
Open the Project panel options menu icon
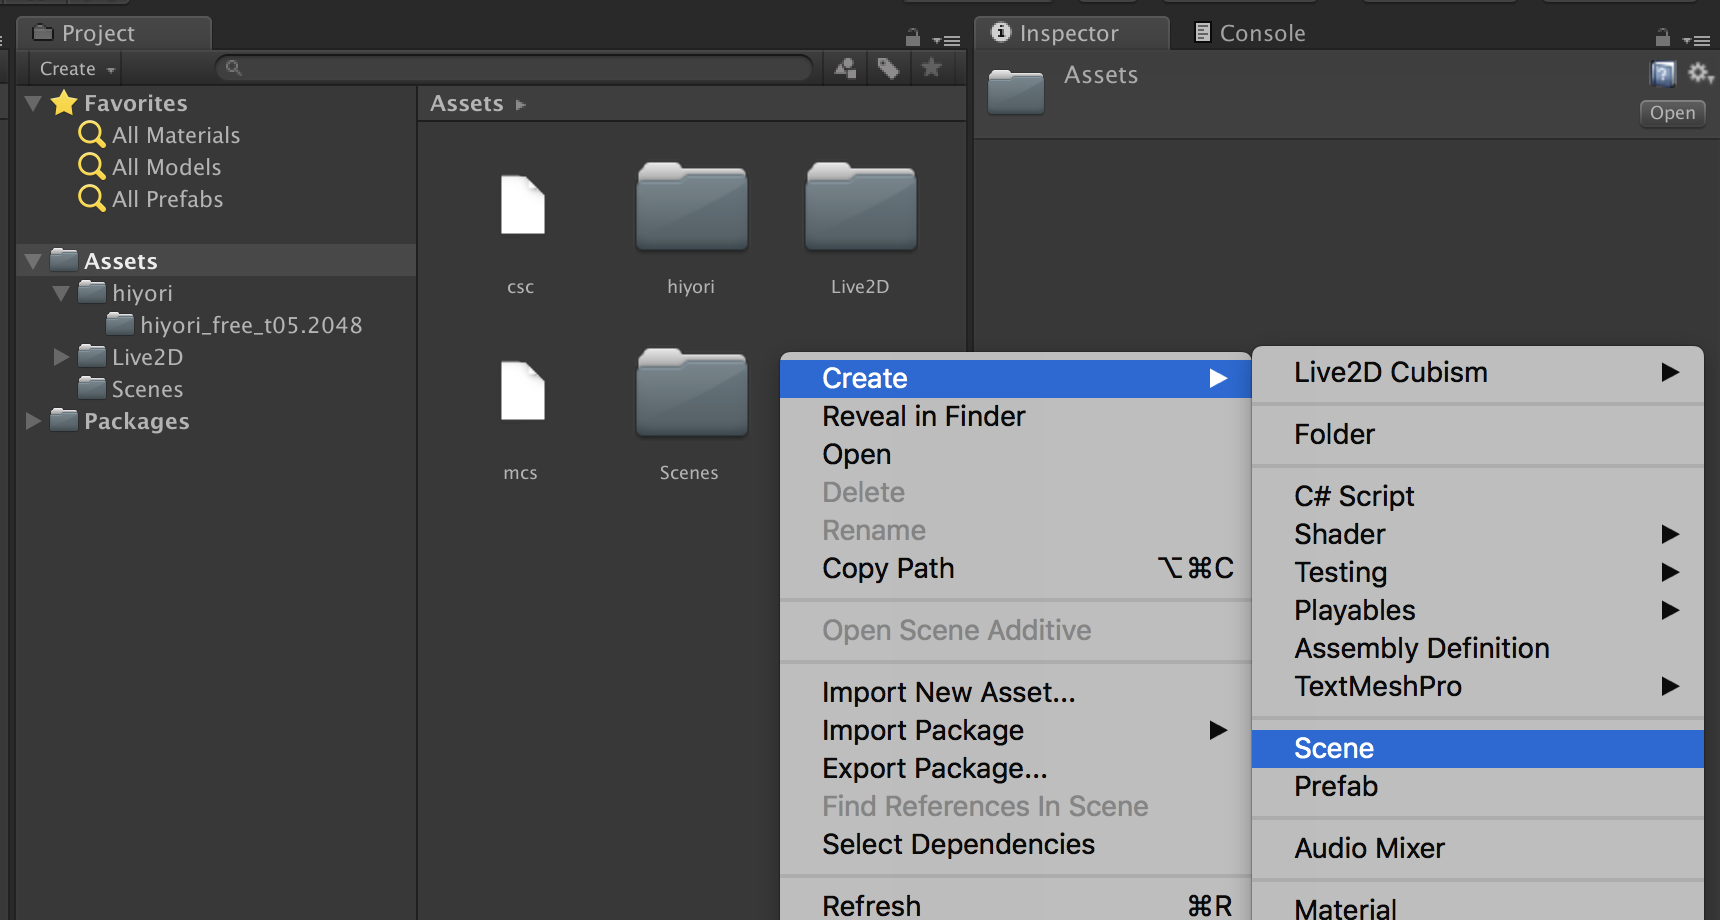coord(946,40)
